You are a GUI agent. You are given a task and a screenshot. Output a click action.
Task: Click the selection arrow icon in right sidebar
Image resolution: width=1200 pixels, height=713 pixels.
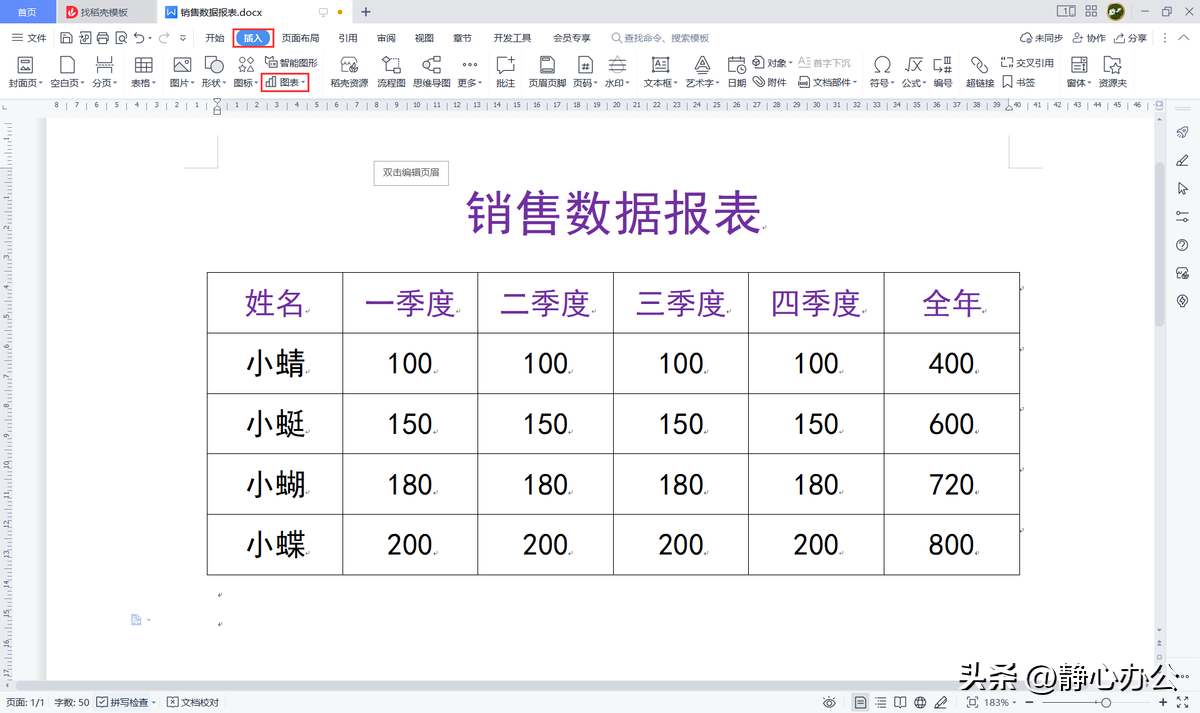tap(1183, 188)
